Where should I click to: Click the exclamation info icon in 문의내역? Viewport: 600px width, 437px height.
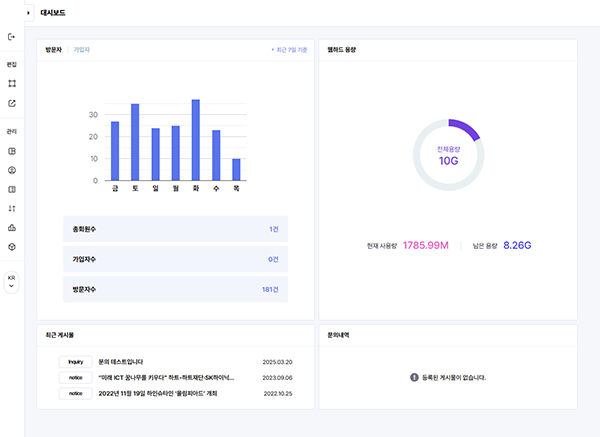coord(414,377)
